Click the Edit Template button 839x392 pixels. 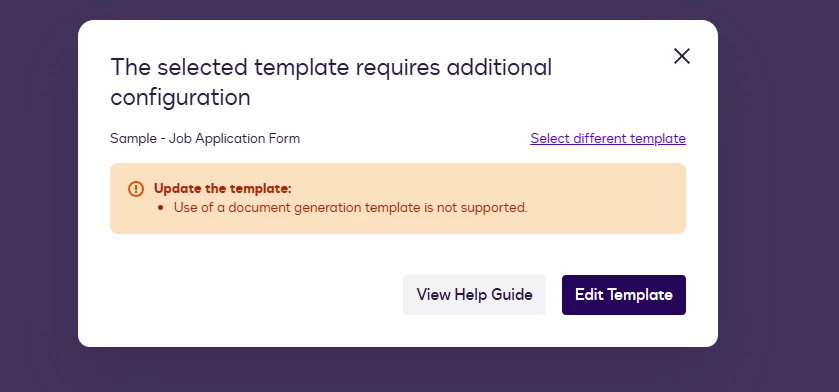(623, 295)
